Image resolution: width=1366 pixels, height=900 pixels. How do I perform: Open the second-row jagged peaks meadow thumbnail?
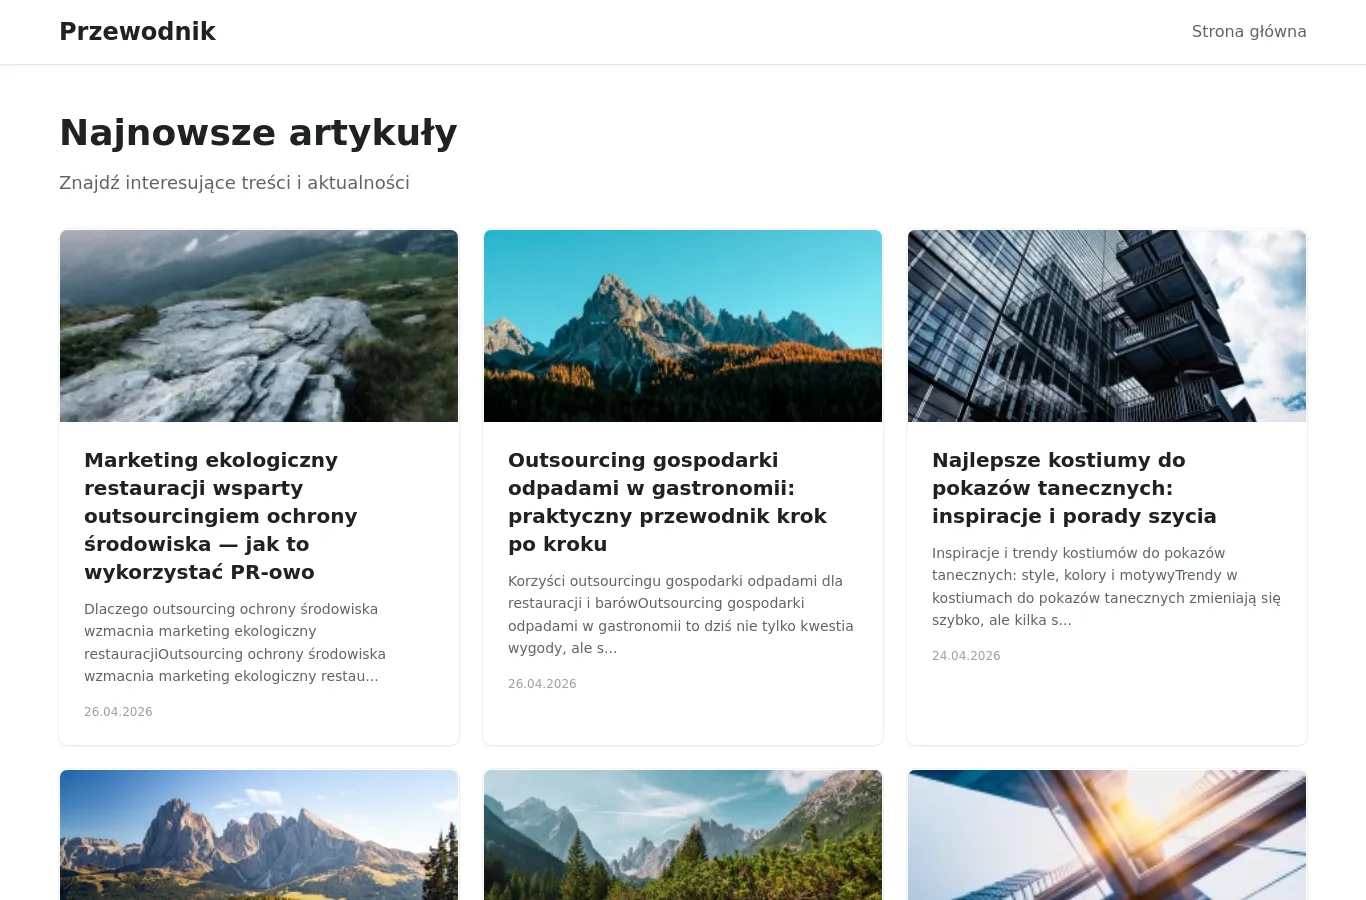259,835
